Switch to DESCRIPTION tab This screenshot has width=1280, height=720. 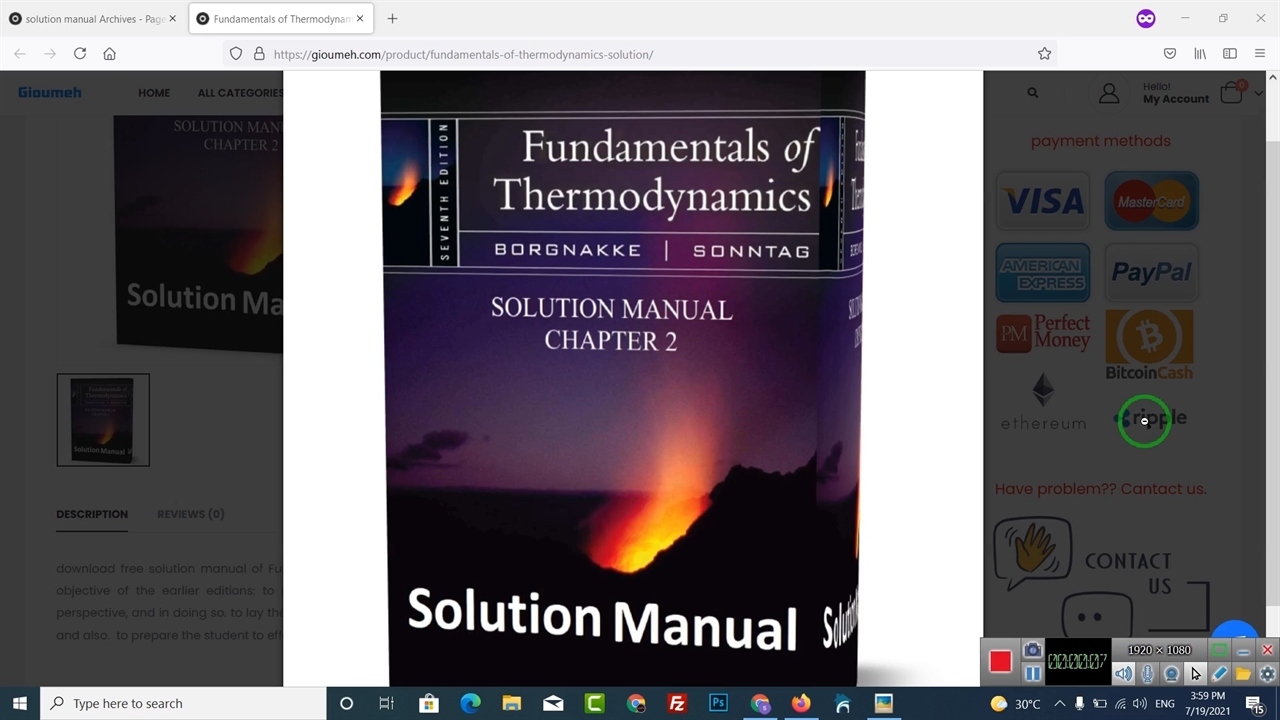pyautogui.click(x=92, y=514)
